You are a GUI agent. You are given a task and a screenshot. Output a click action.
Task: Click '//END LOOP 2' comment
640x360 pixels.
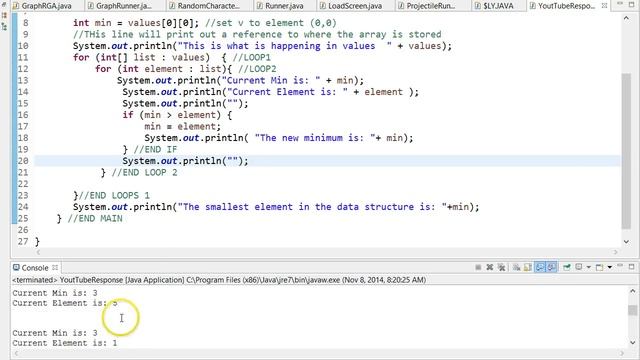point(144,172)
